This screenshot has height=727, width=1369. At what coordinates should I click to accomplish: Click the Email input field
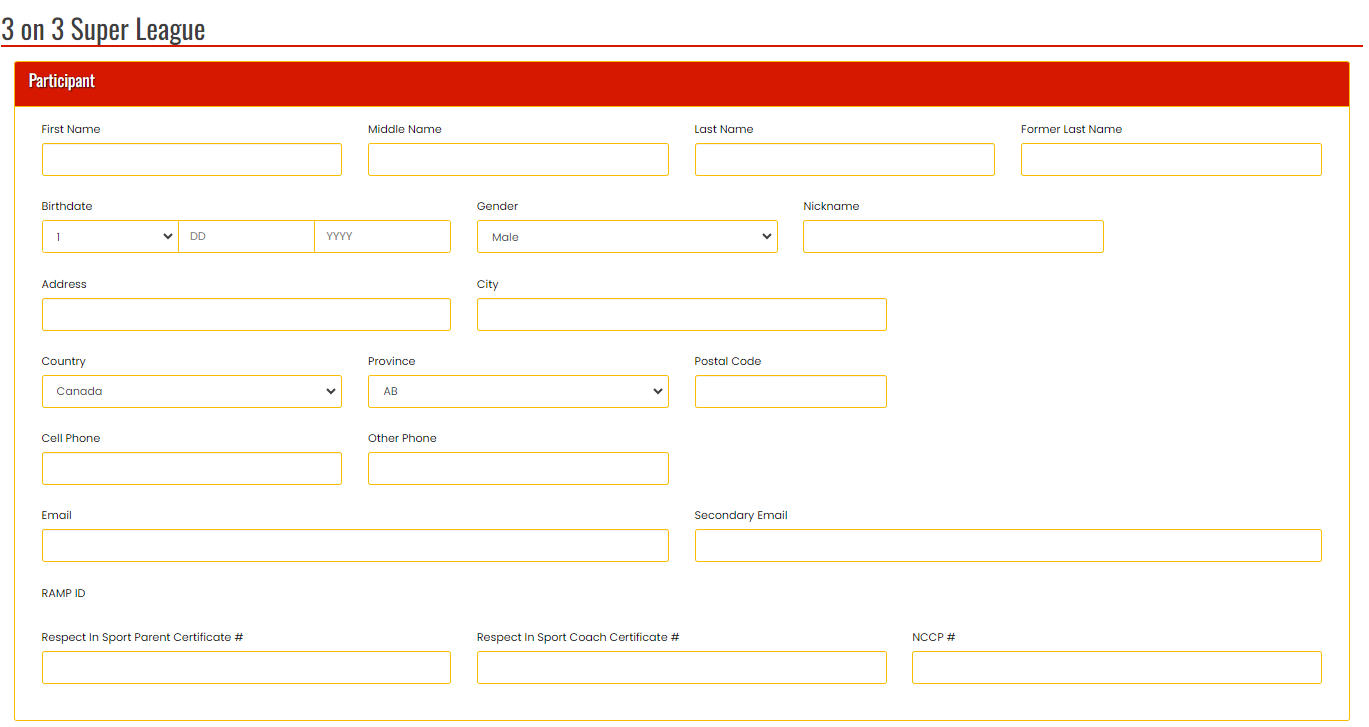click(x=355, y=545)
